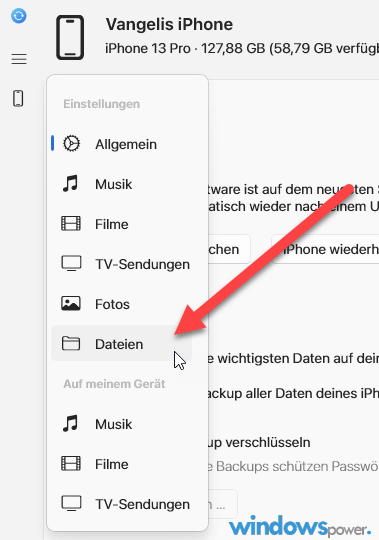Select Musik under Einstellungen

tap(121, 184)
